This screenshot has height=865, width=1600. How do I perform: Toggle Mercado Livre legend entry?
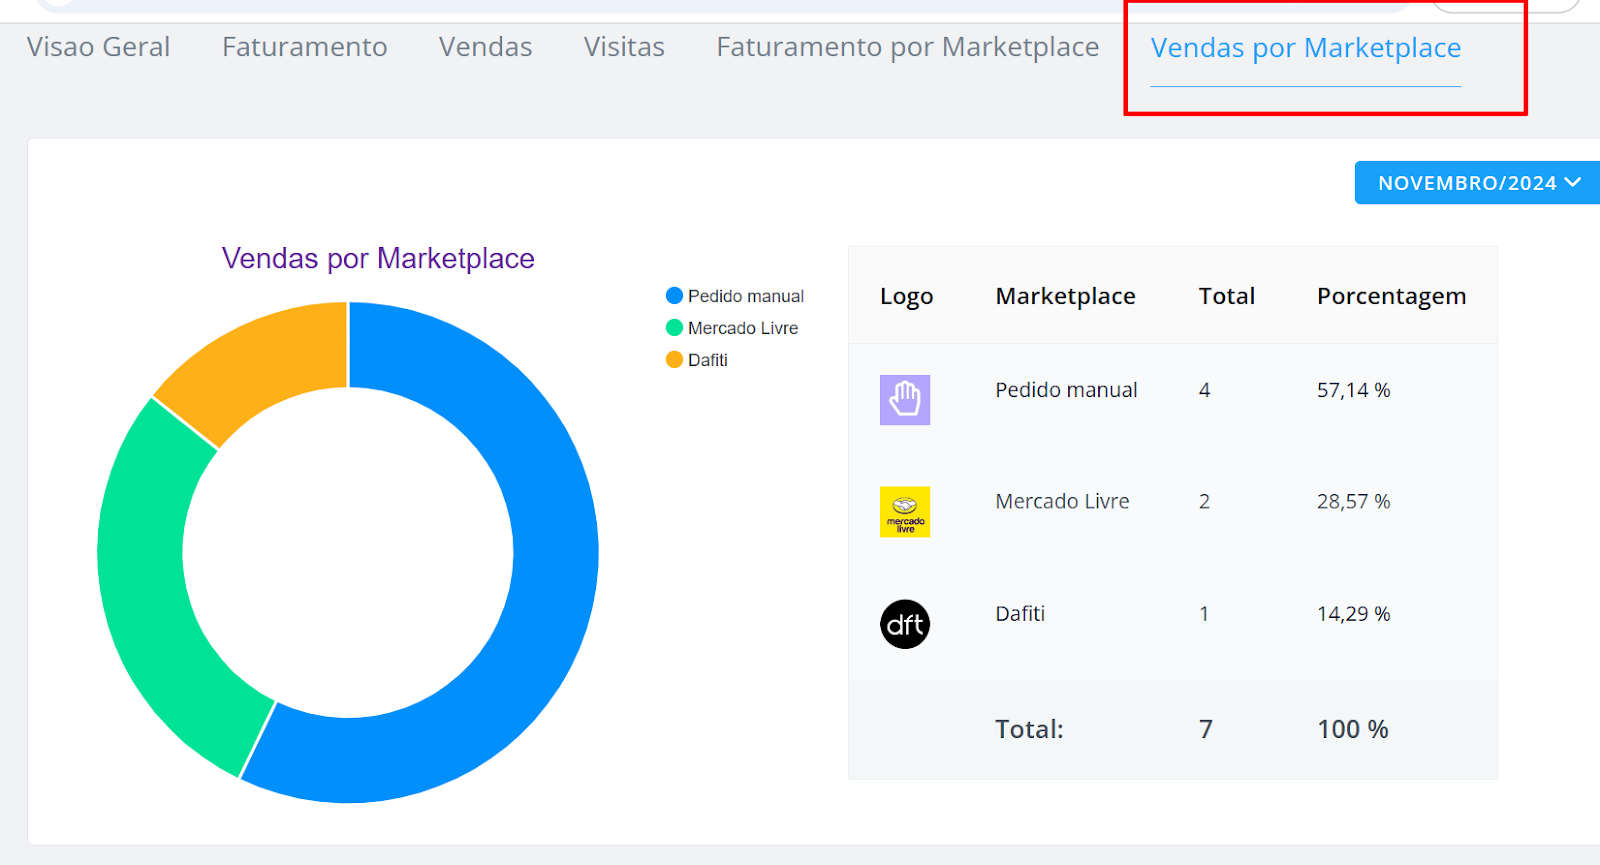pyautogui.click(x=732, y=328)
